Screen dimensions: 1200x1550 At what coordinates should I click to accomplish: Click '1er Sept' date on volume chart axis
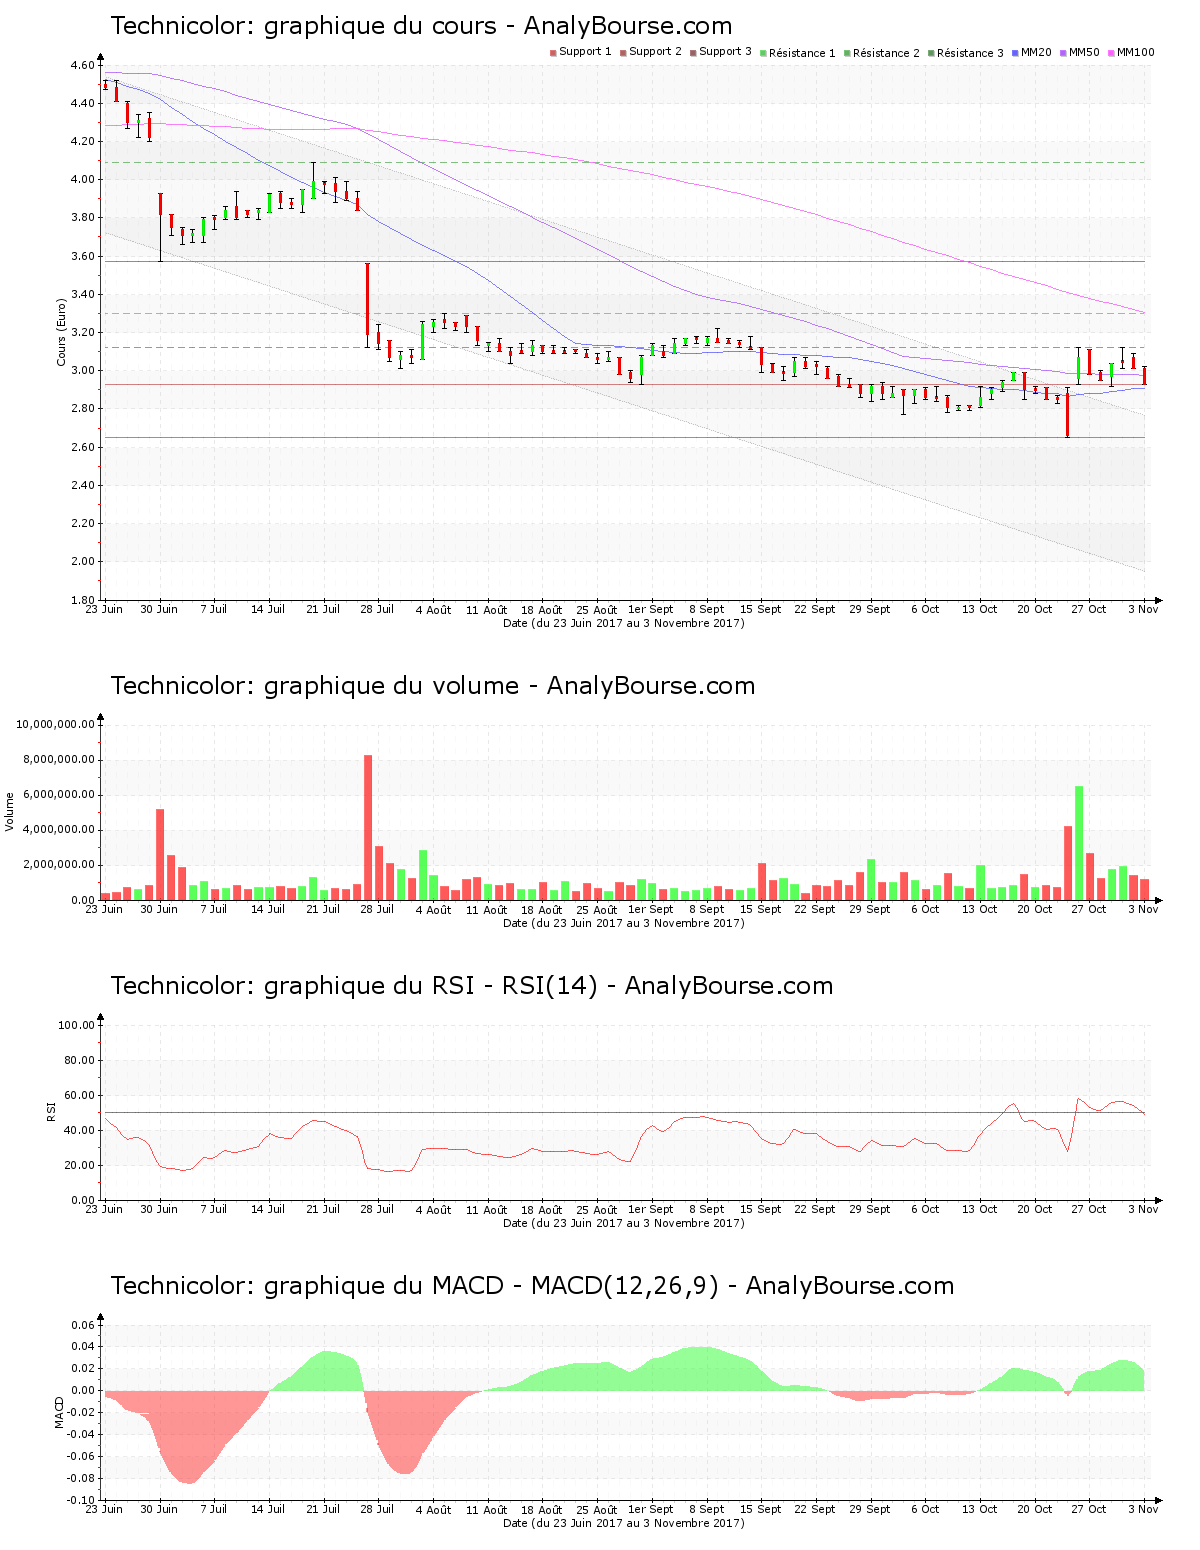[651, 909]
